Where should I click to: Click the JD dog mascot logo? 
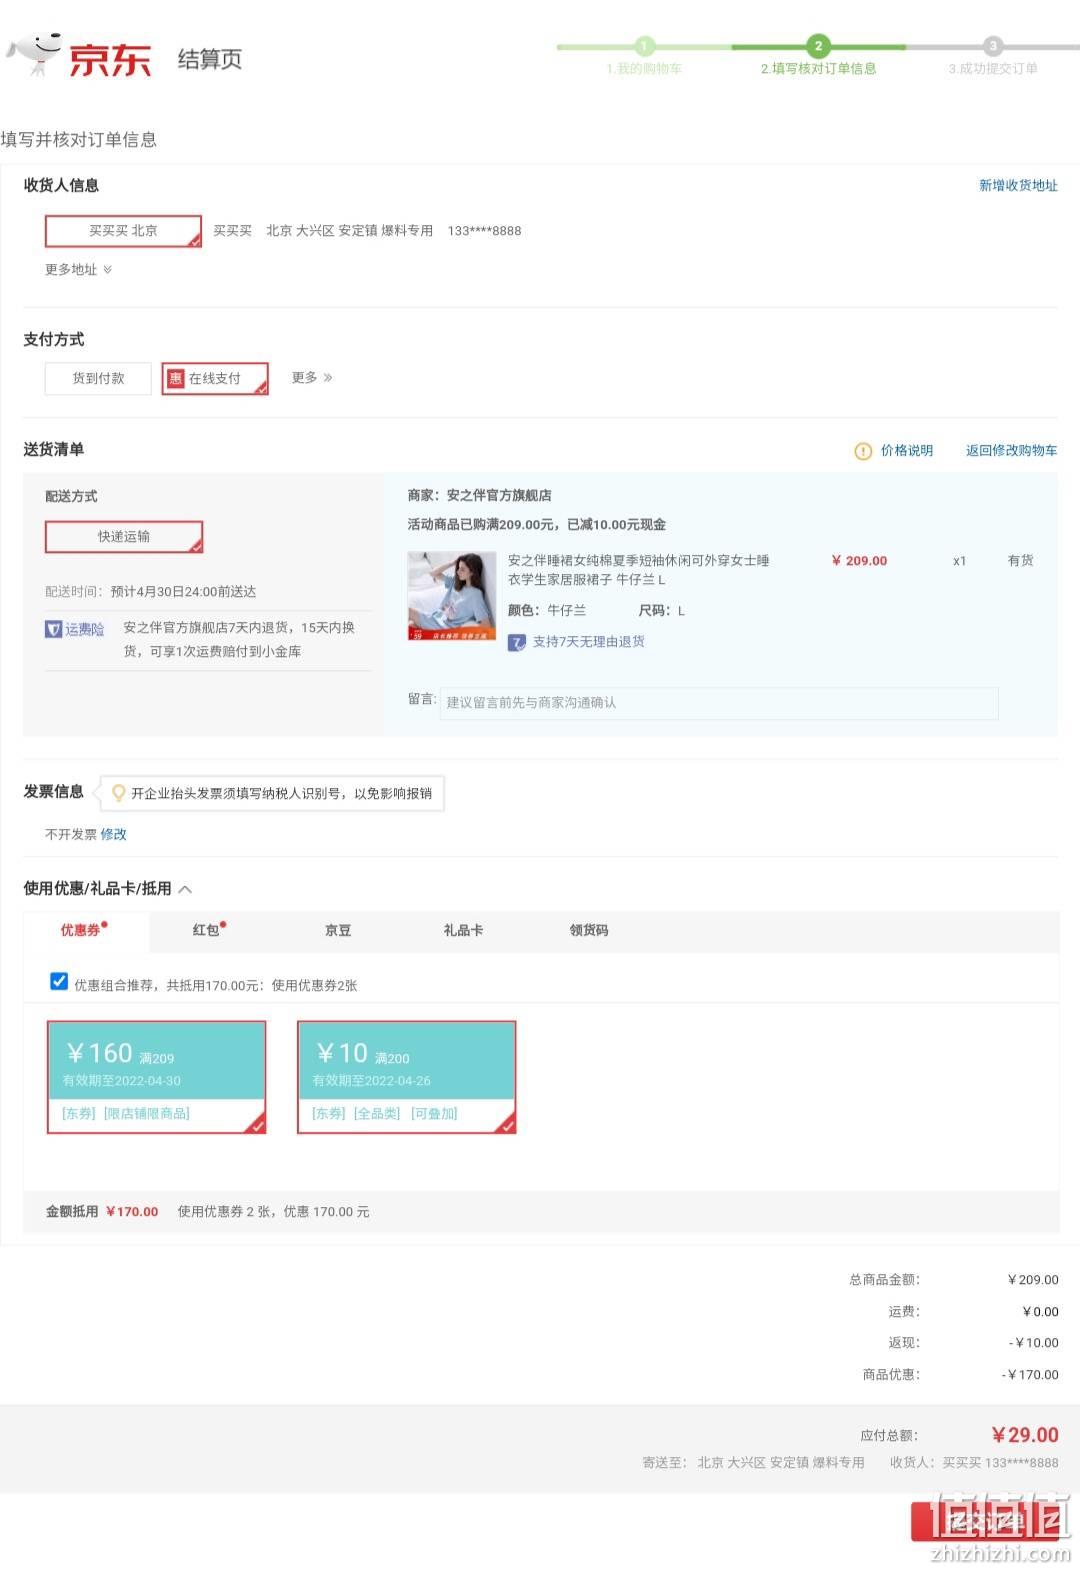click(x=34, y=55)
